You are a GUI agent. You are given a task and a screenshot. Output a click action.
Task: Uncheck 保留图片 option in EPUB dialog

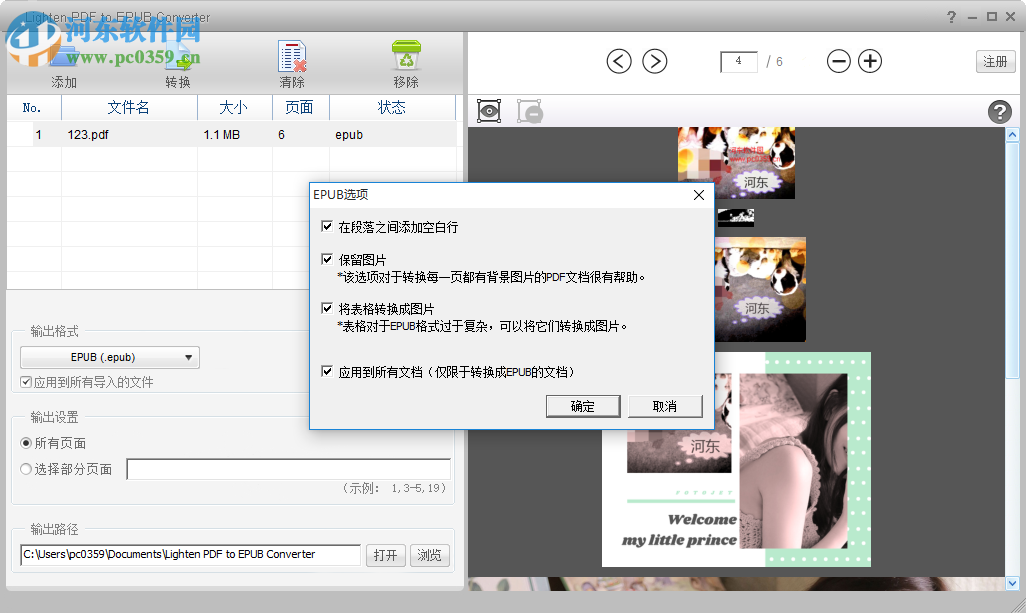[x=327, y=258]
